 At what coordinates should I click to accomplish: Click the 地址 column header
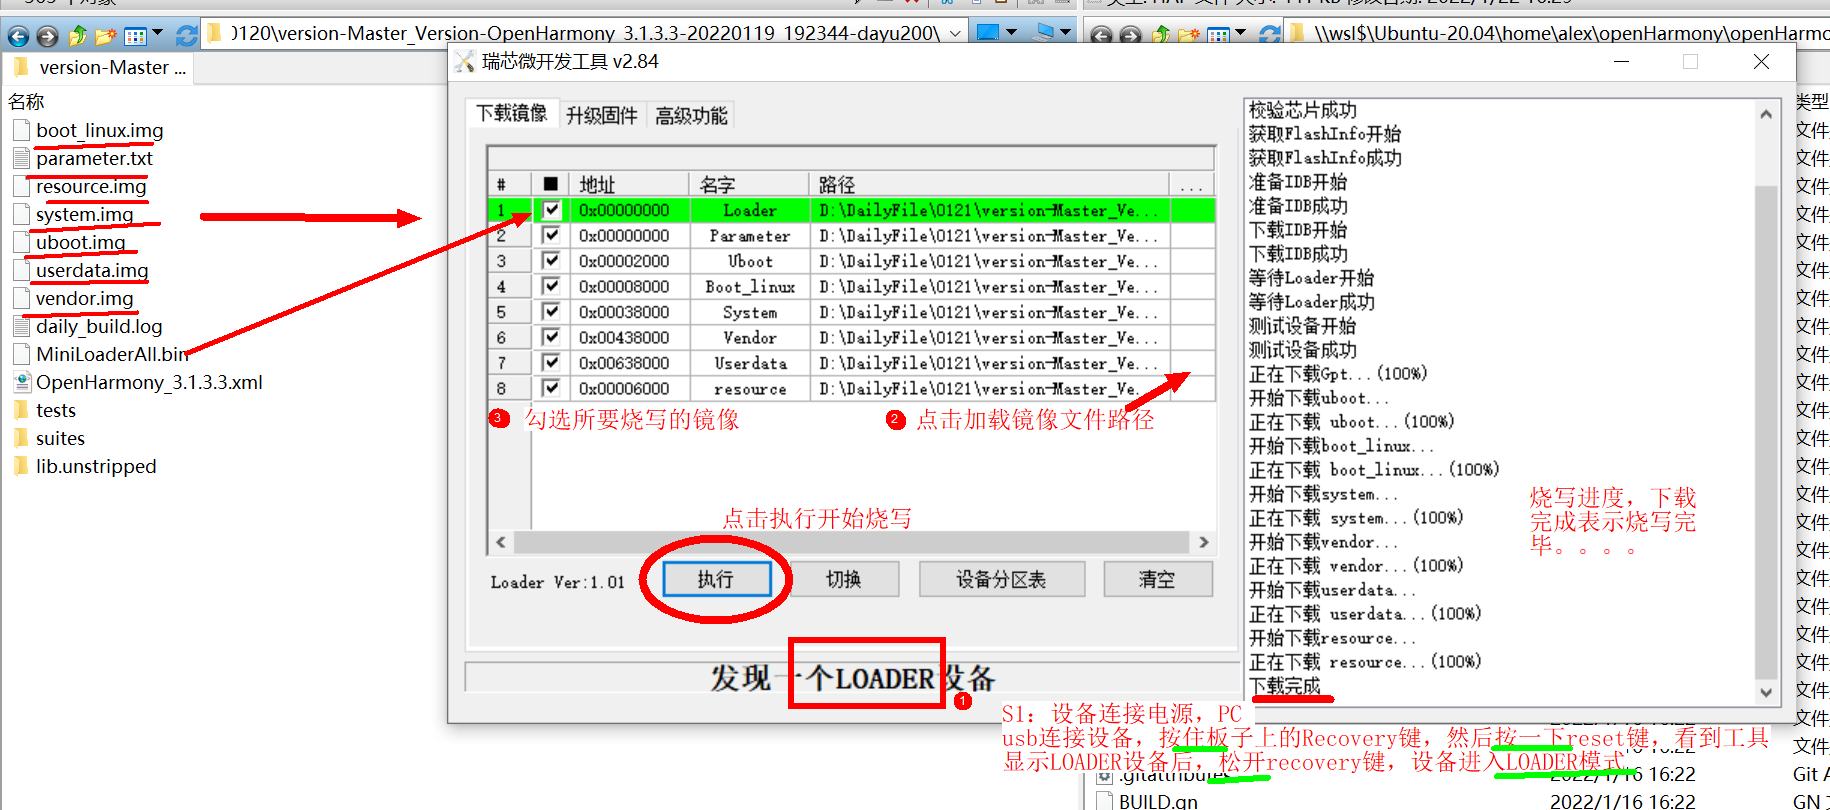point(628,184)
